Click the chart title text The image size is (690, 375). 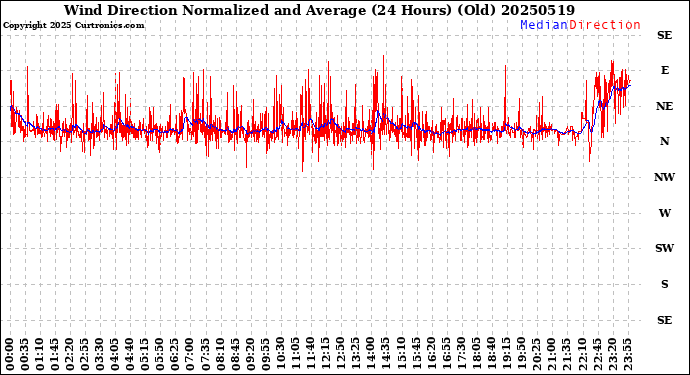[x=319, y=10]
